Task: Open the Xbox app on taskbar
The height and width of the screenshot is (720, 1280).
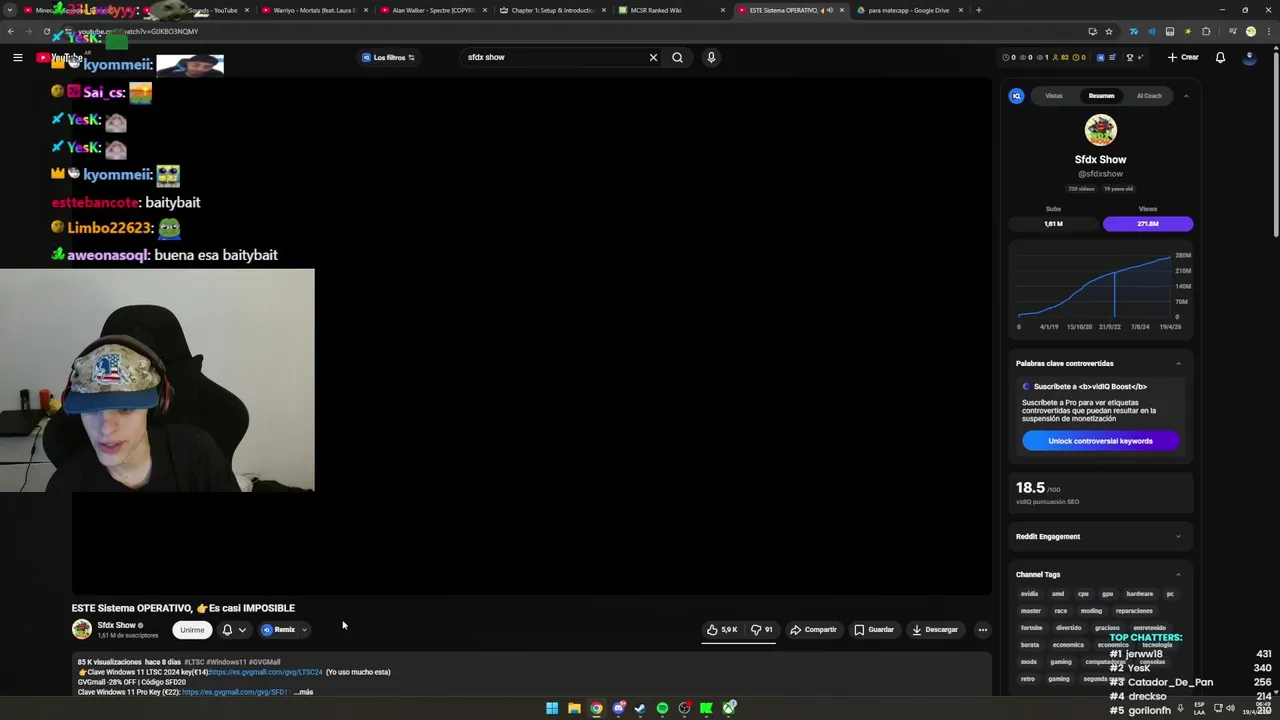Action: 729,708
